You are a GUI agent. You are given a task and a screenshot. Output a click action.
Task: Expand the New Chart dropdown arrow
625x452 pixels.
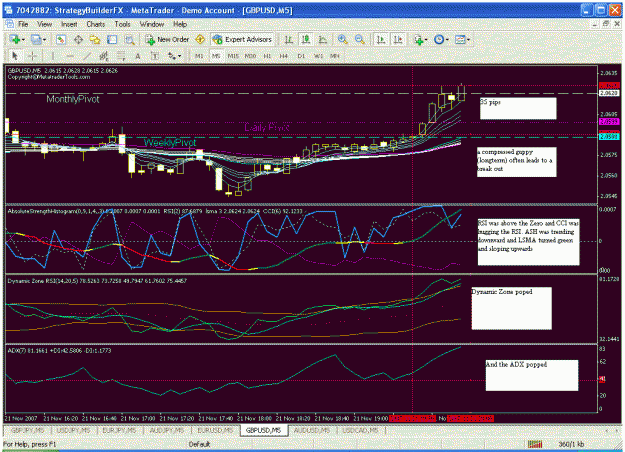(x=23, y=39)
